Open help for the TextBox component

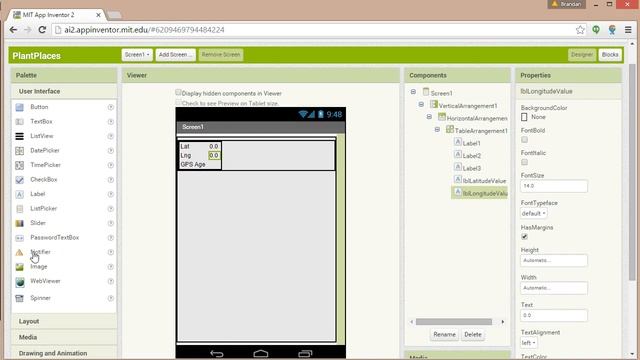coord(111,122)
